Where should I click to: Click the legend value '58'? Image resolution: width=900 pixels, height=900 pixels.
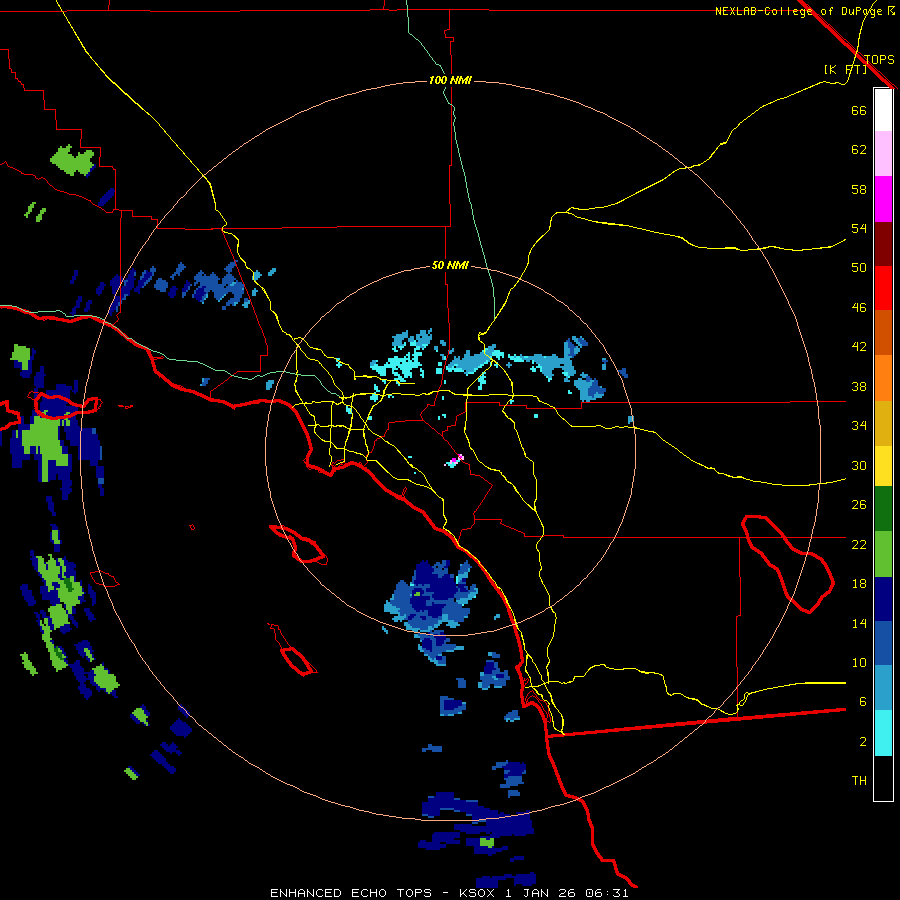click(859, 189)
